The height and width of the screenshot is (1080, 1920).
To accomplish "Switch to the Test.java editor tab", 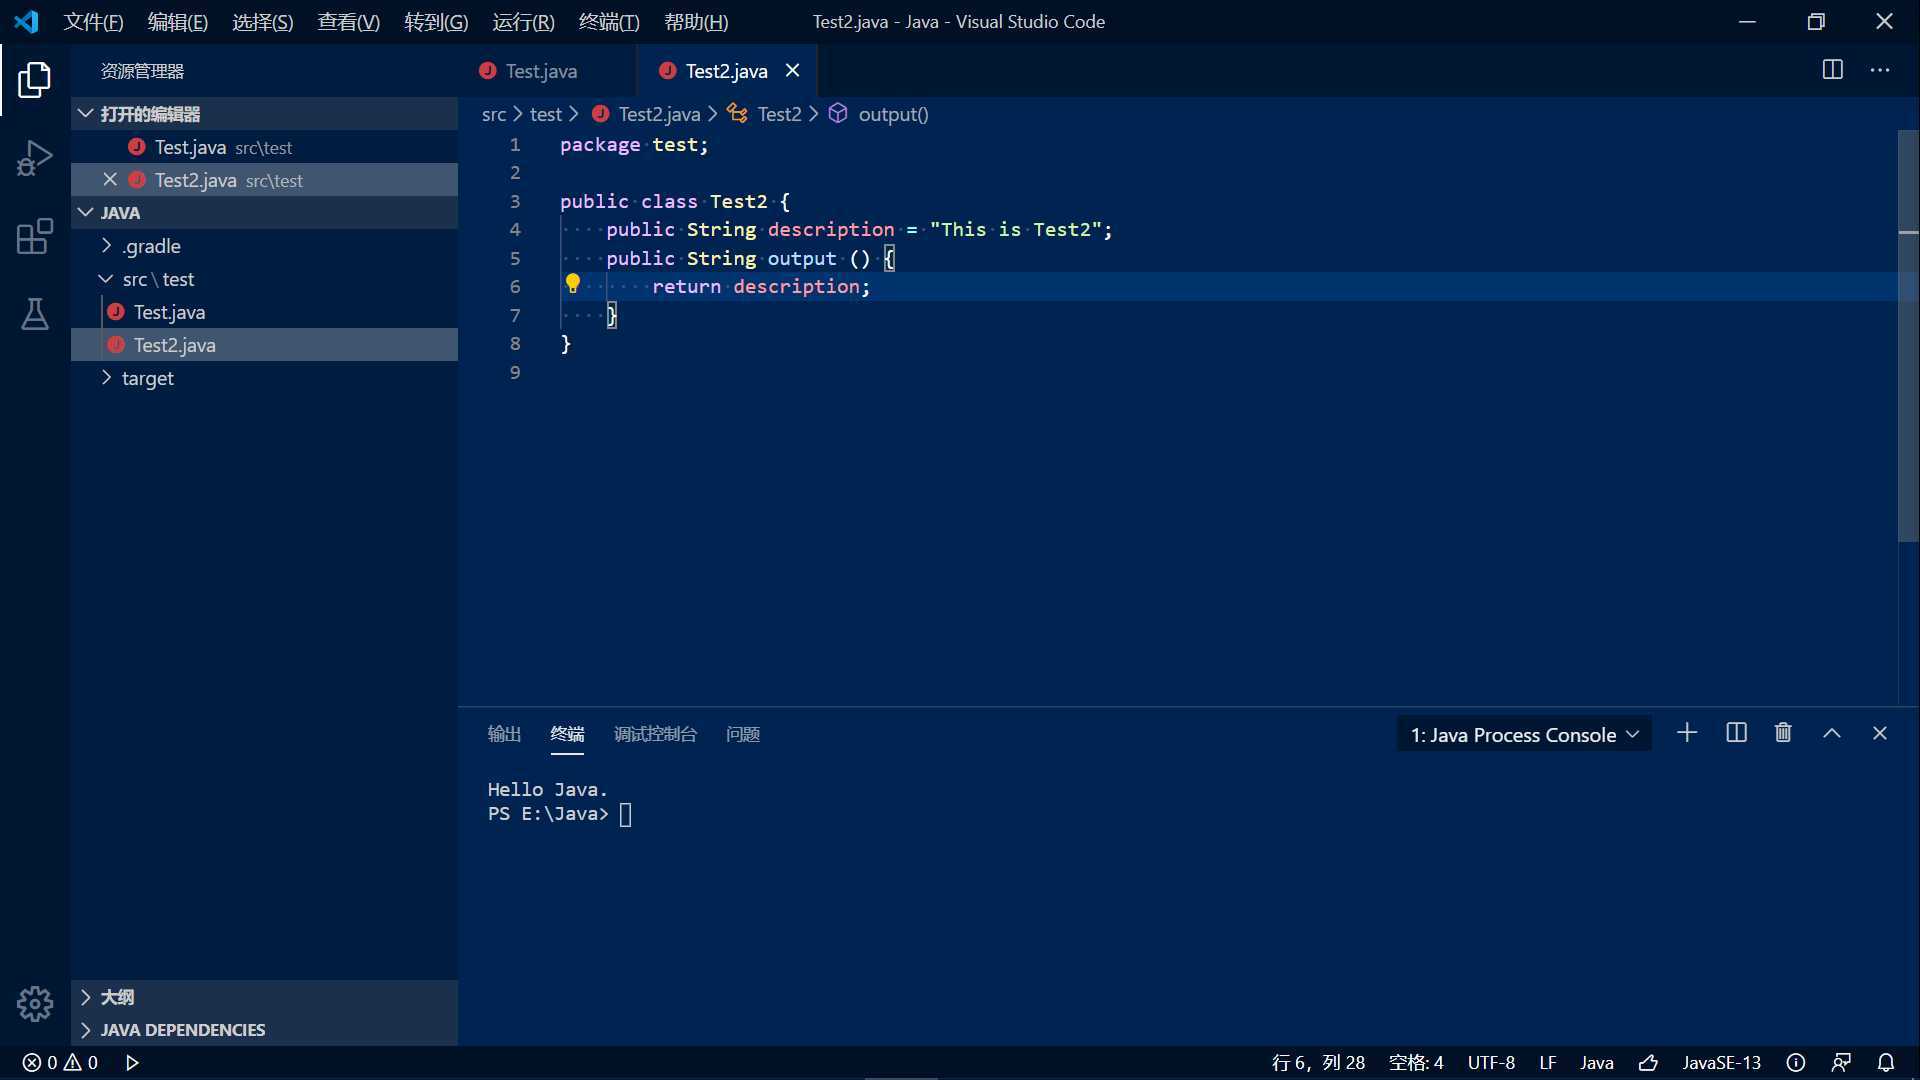I will click(x=547, y=70).
